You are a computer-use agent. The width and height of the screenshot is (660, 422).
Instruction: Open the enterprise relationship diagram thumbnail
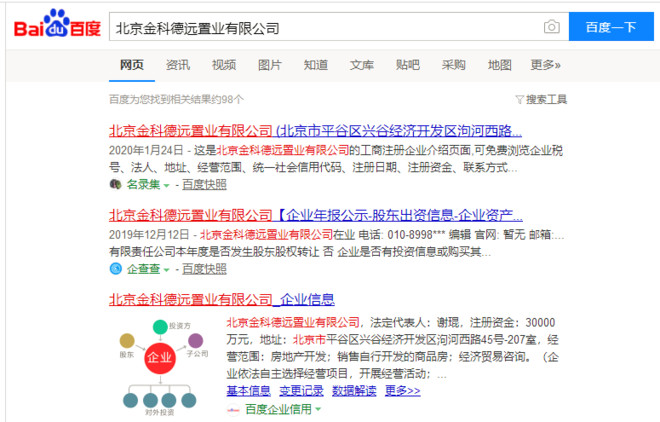click(163, 367)
